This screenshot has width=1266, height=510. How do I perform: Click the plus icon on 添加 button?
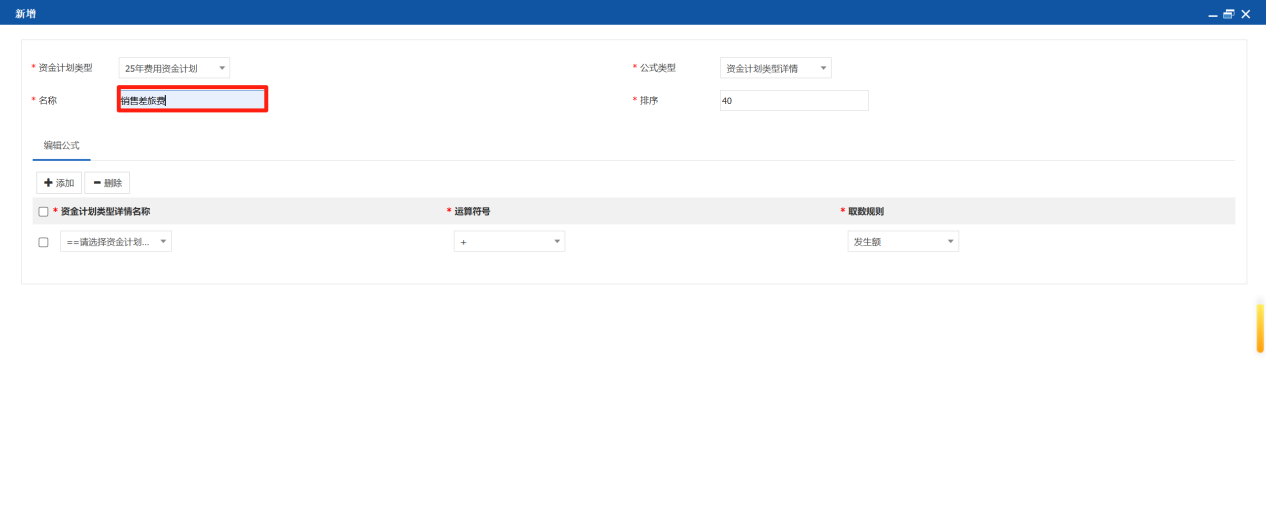coord(48,183)
